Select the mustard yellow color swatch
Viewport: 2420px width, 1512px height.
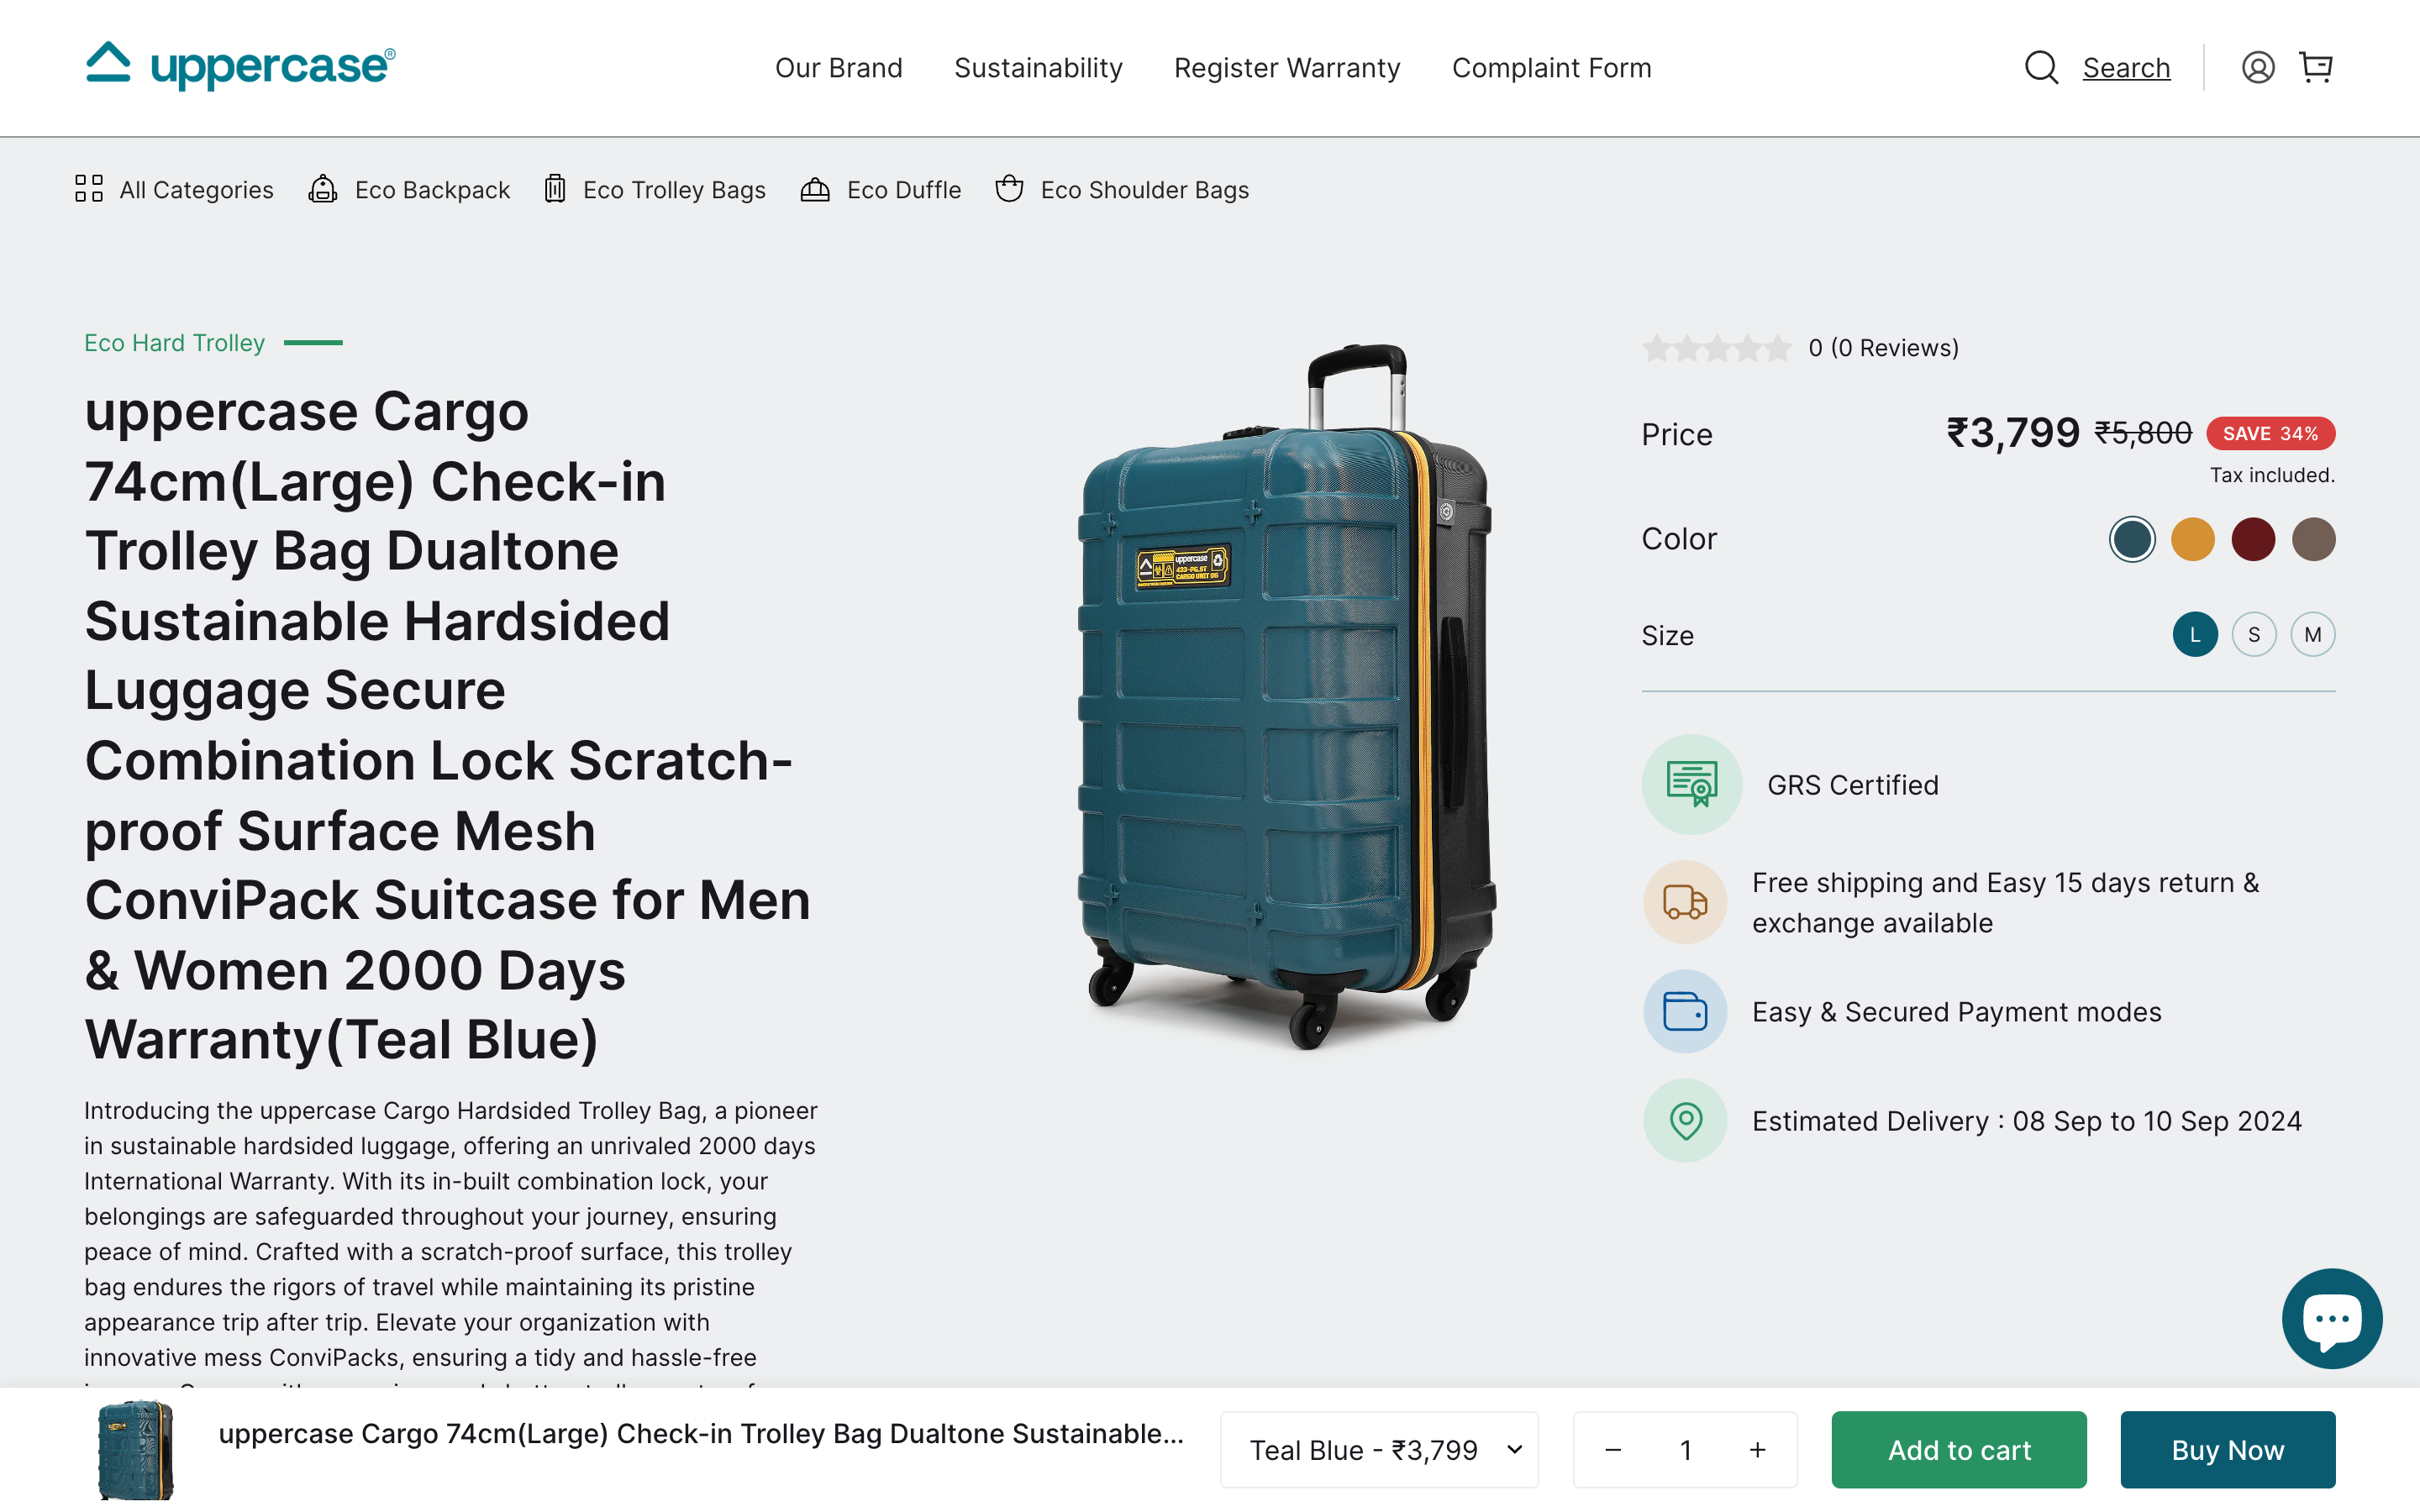(x=2193, y=538)
